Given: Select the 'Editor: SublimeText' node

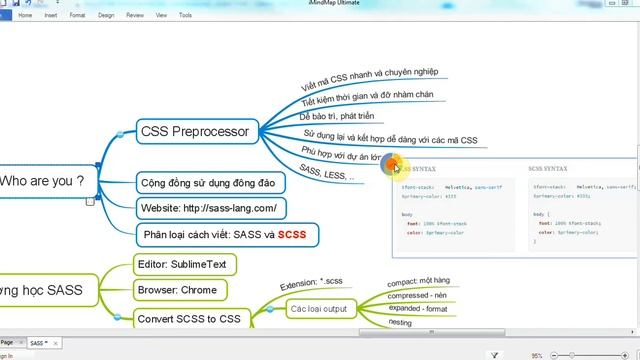Looking at the screenshot, I should 185,264.
